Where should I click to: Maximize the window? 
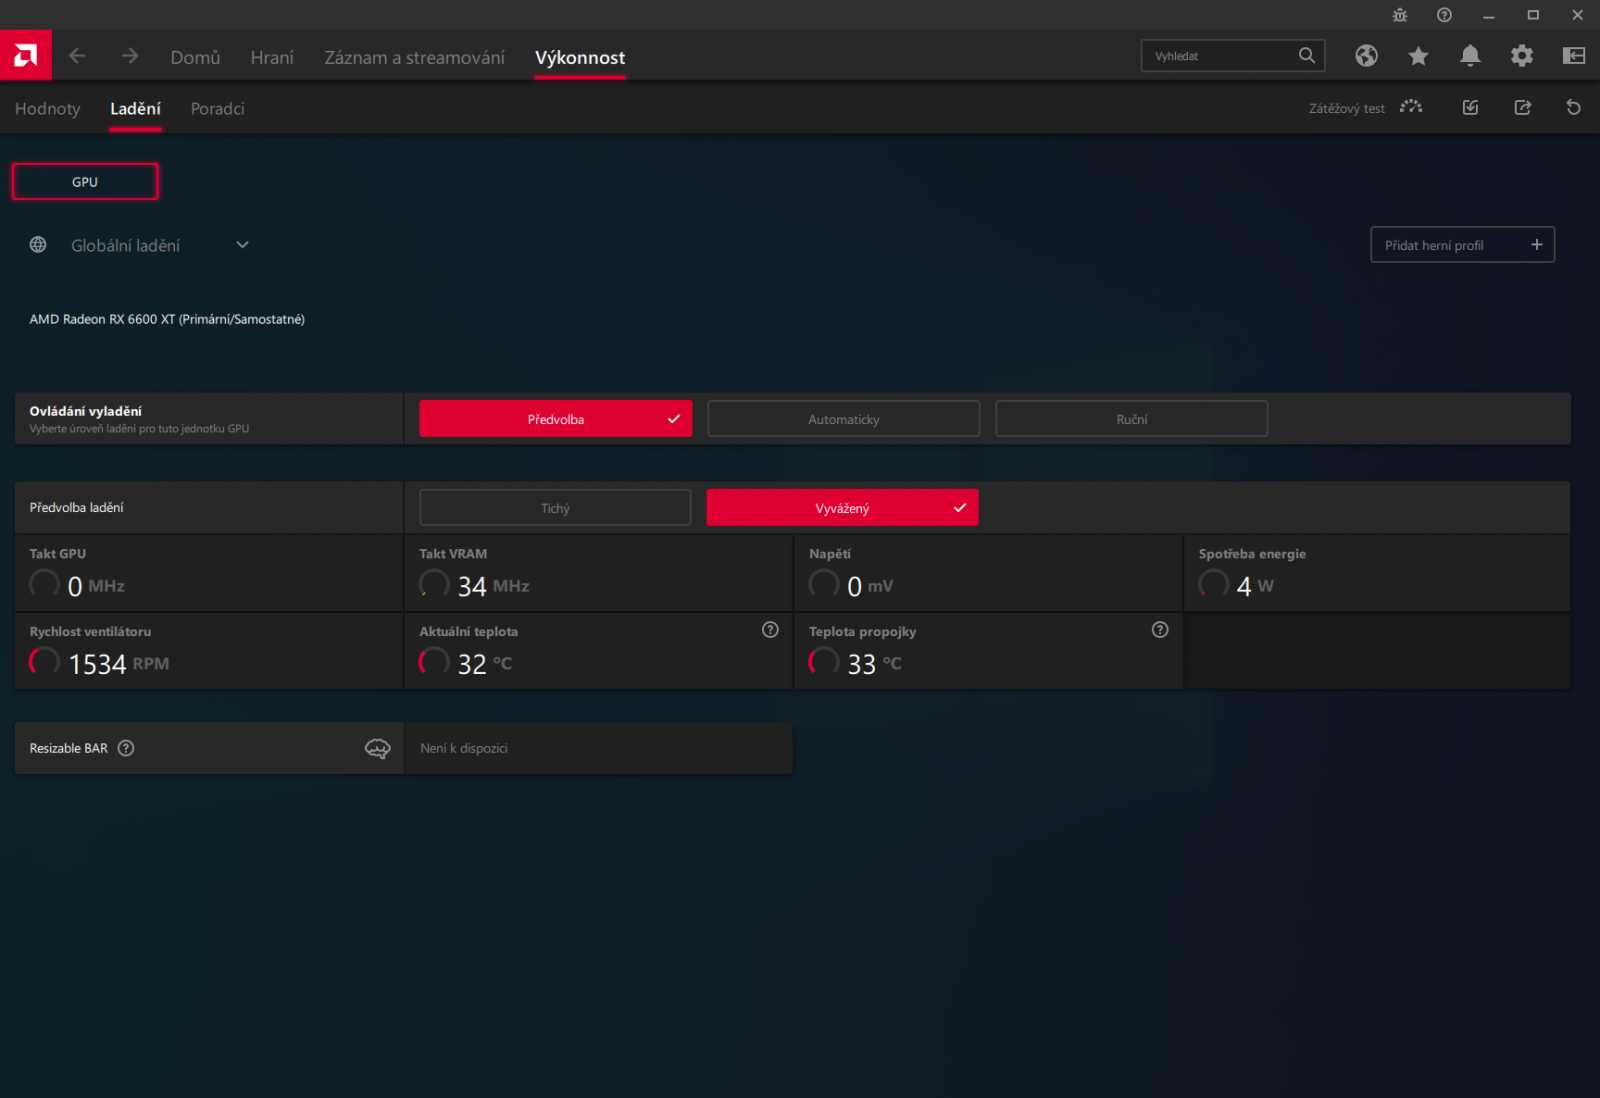[x=1533, y=15]
